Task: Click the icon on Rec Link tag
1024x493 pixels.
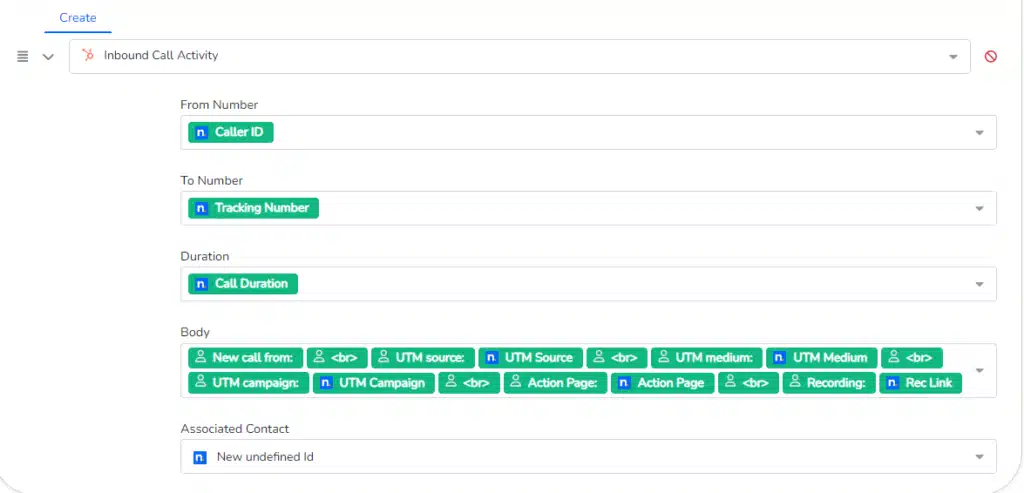Action: pos(893,383)
